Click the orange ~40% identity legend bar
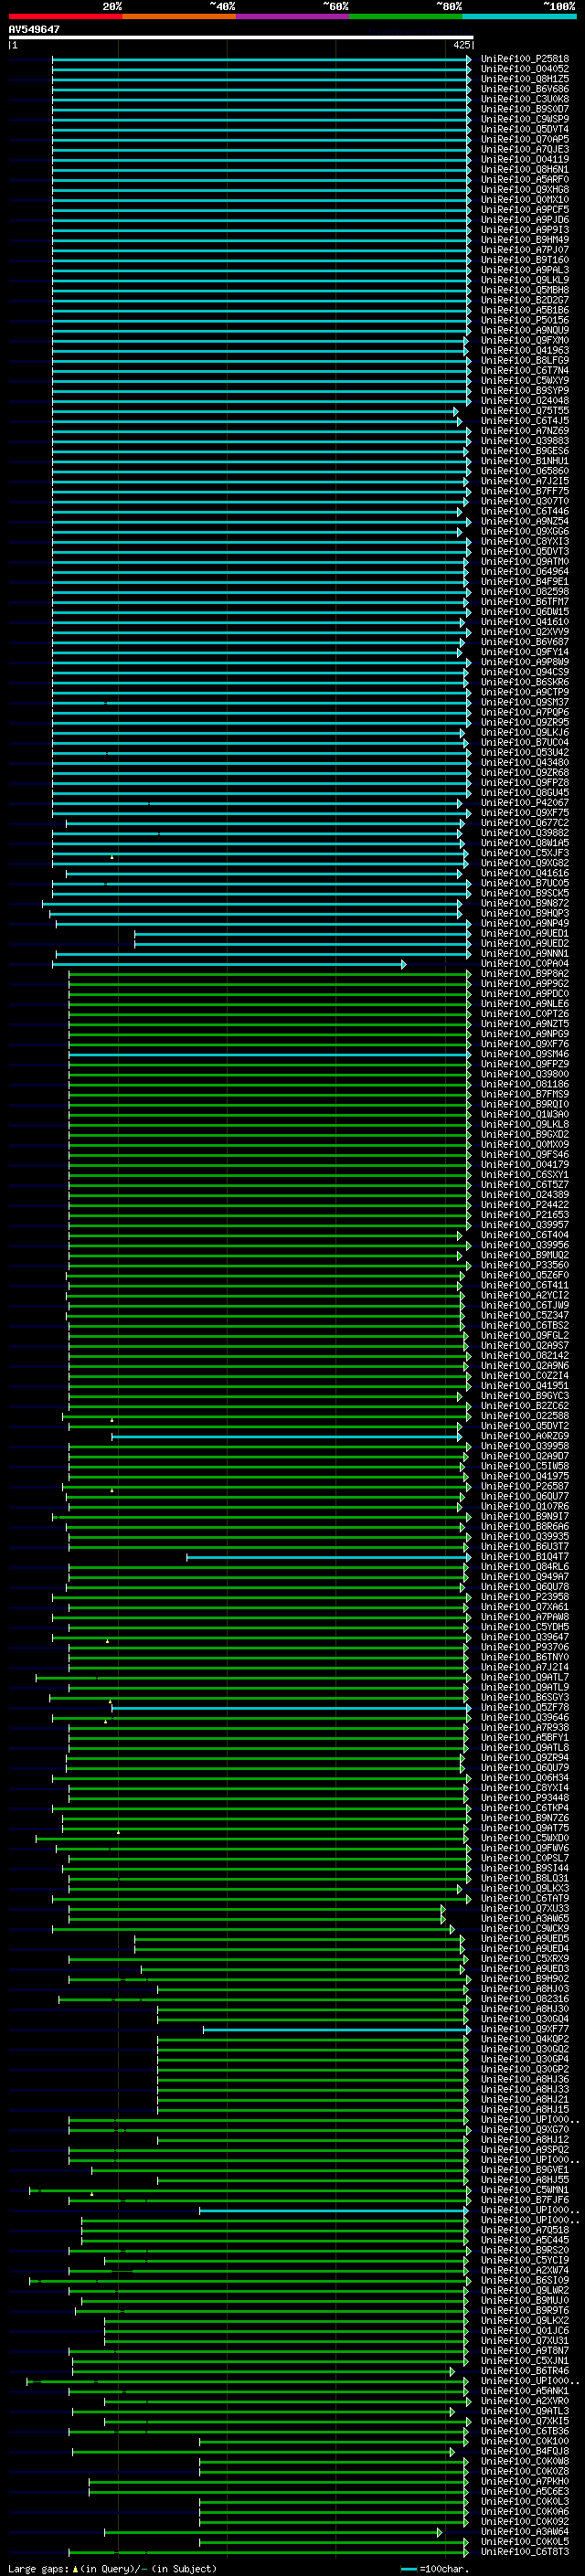The image size is (585, 2576). (x=179, y=17)
